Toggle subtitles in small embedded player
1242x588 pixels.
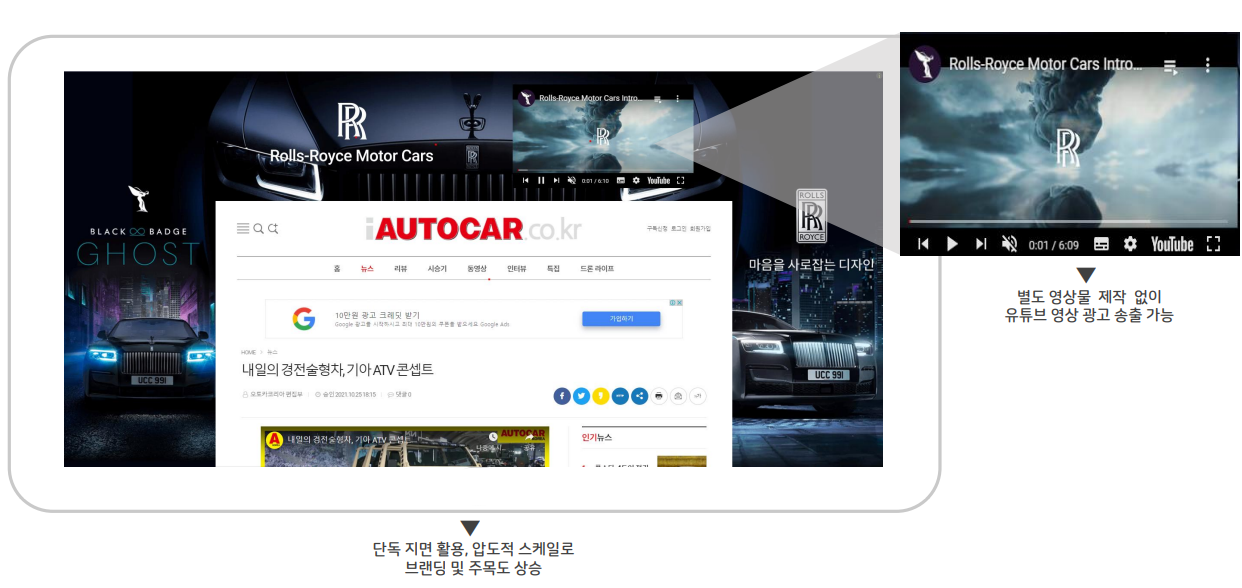[621, 180]
